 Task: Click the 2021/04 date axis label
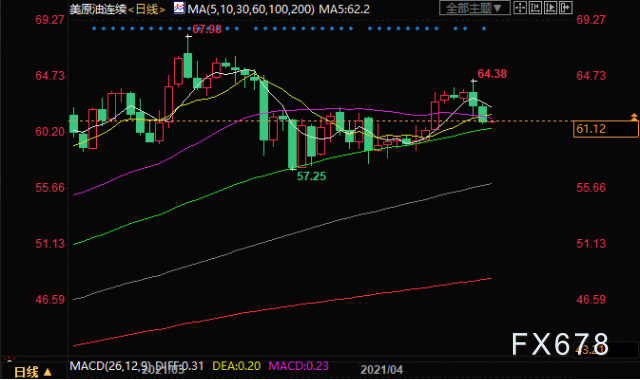pyautogui.click(x=381, y=370)
